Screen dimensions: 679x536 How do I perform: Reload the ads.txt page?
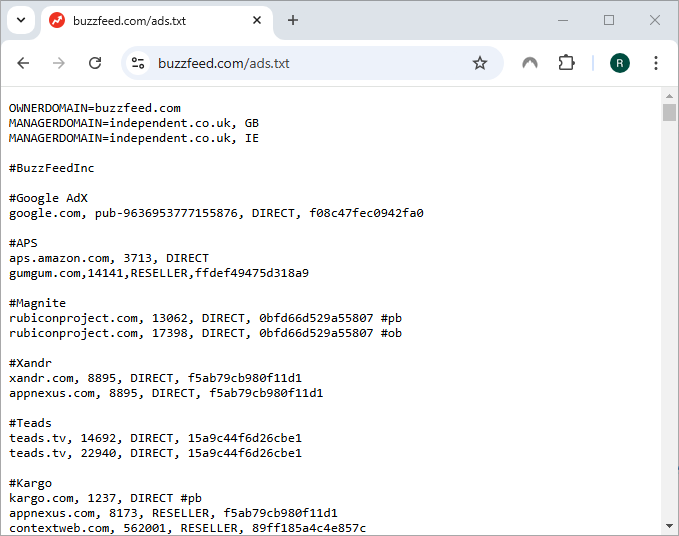(95, 63)
